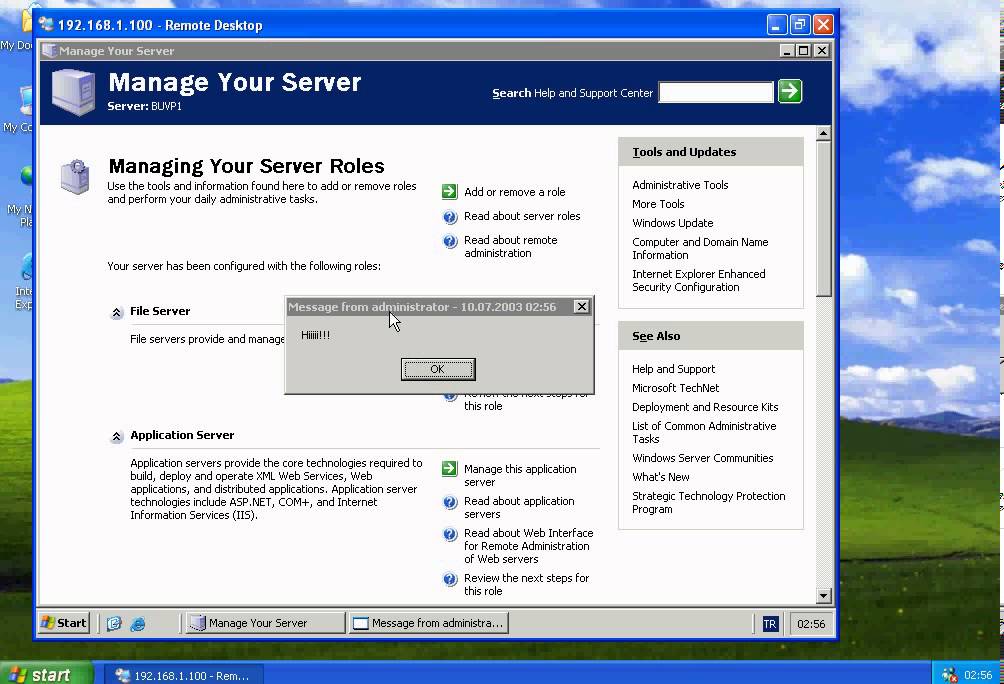Click the Server: BUVP1 label
Viewport: 1004px width, 684px height.
145,106
